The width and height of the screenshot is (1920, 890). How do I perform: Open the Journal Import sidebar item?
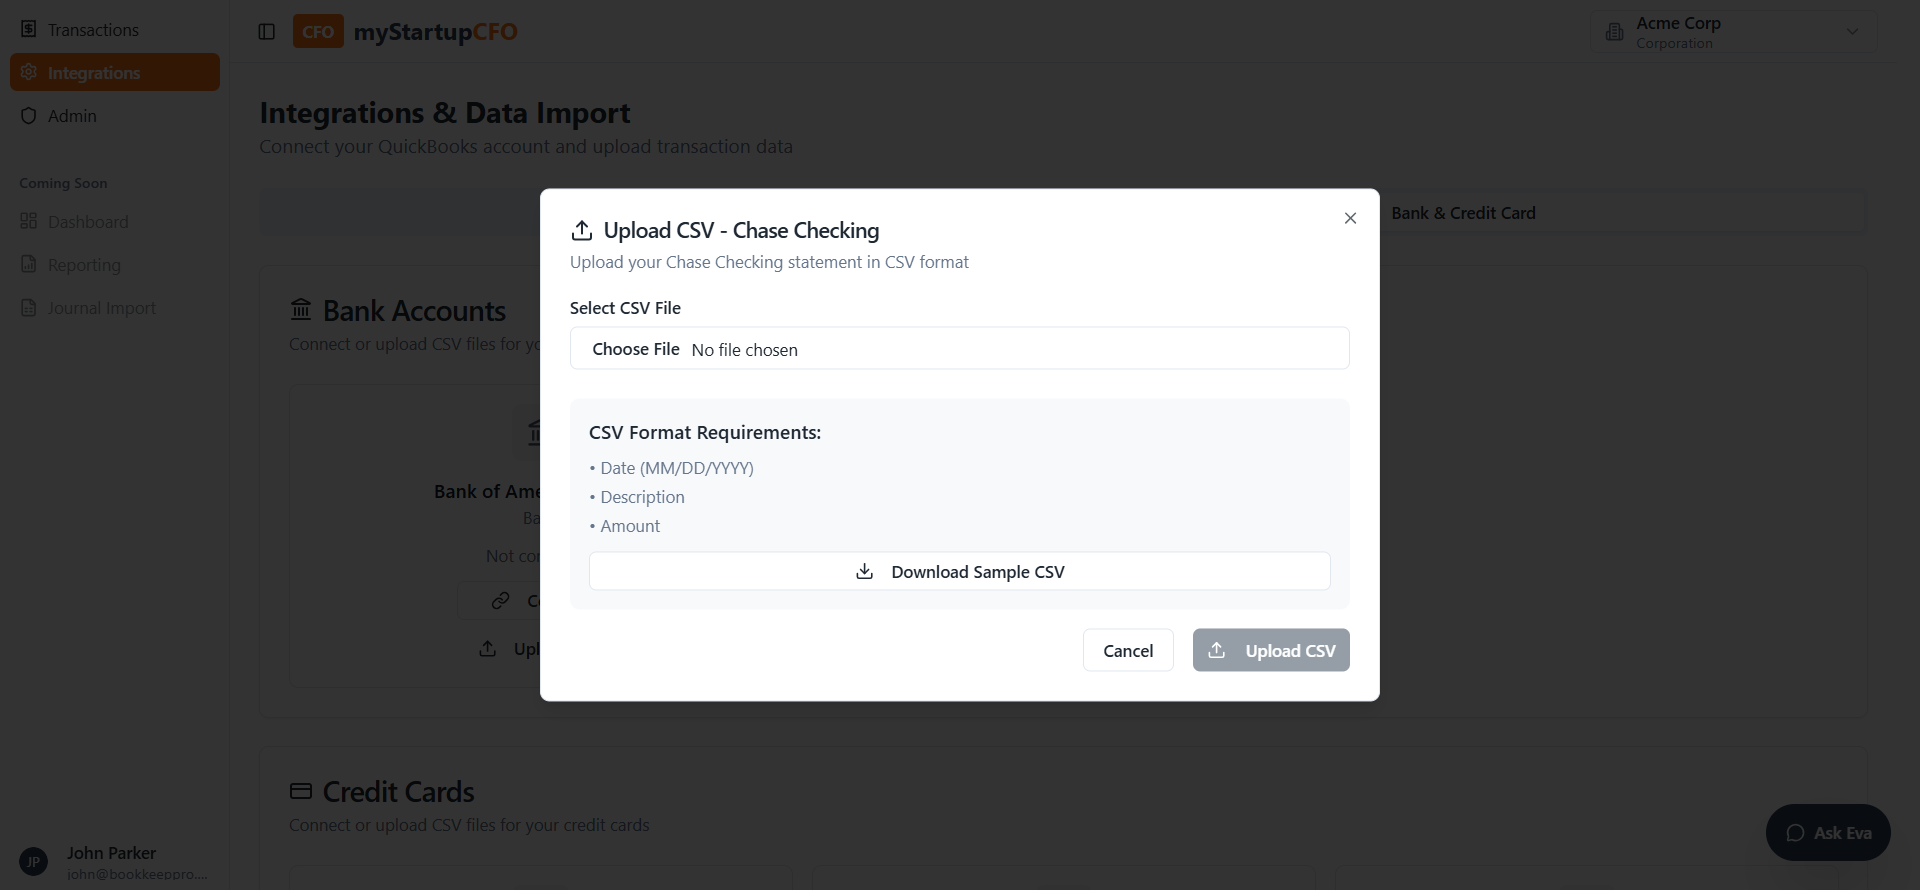click(x=101, y=308)
